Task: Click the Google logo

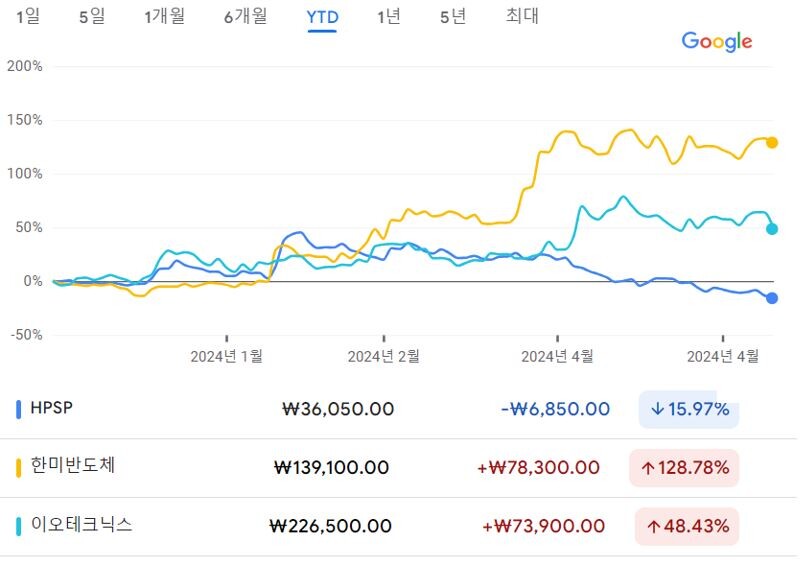Action: coord(717,41)
